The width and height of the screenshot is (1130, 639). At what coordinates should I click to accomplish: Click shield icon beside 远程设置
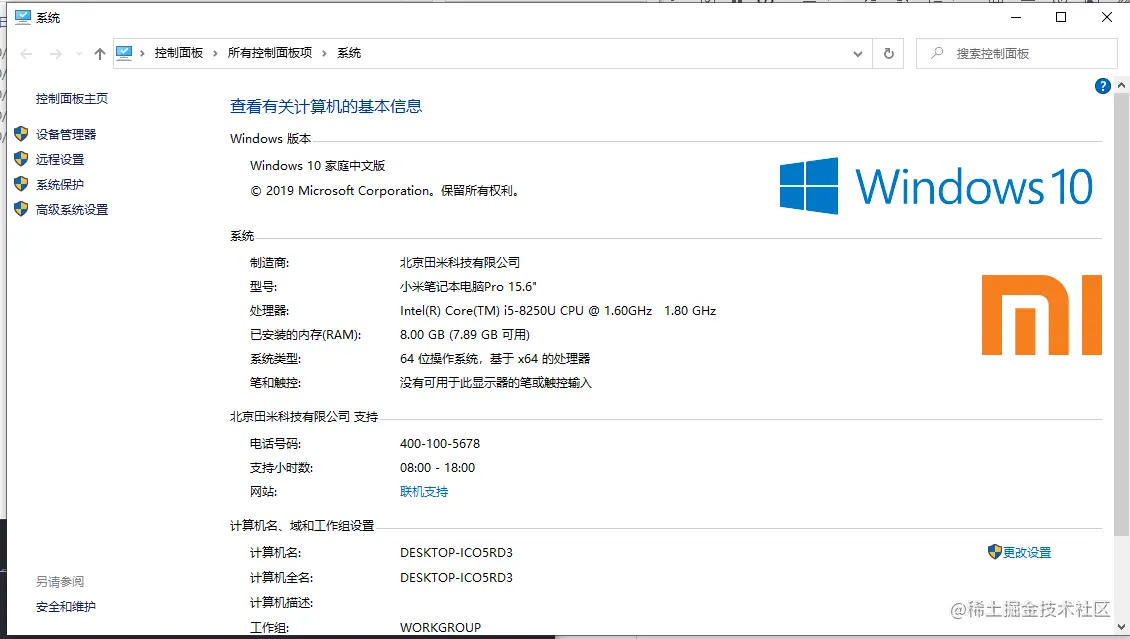tap(21, 159)
